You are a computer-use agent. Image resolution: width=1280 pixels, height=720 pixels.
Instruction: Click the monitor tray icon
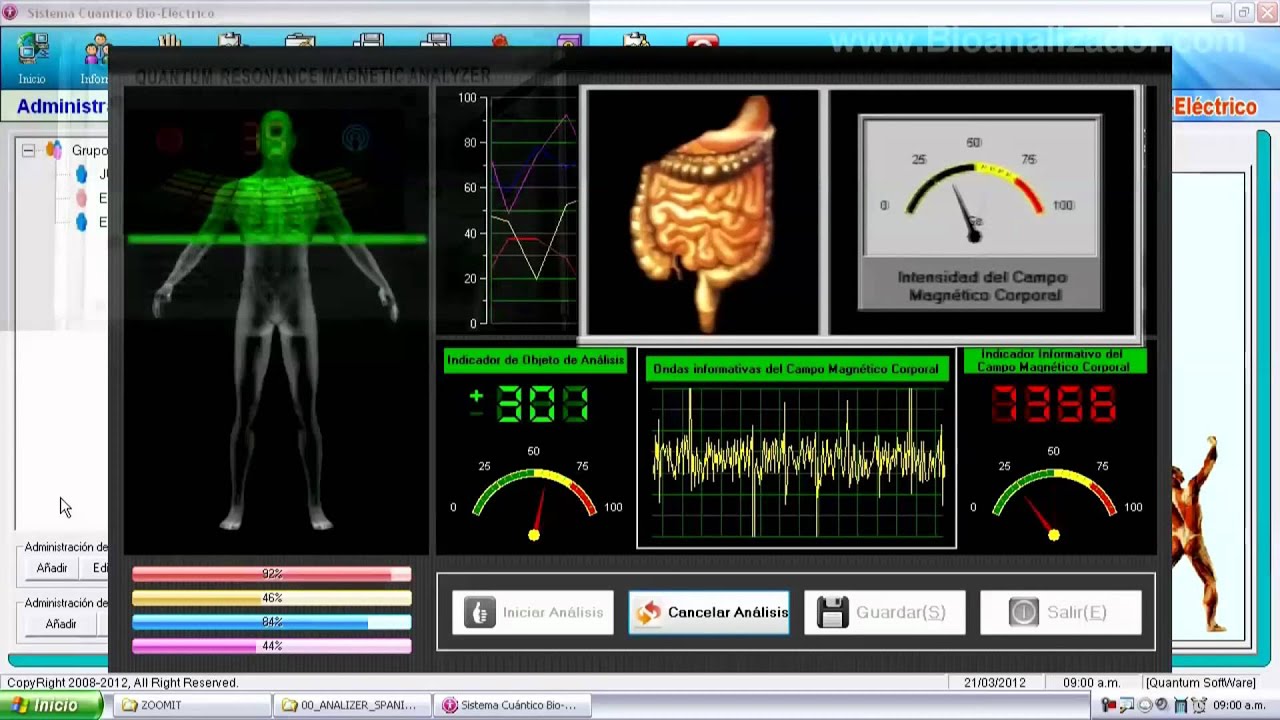tap(1129, 705)
